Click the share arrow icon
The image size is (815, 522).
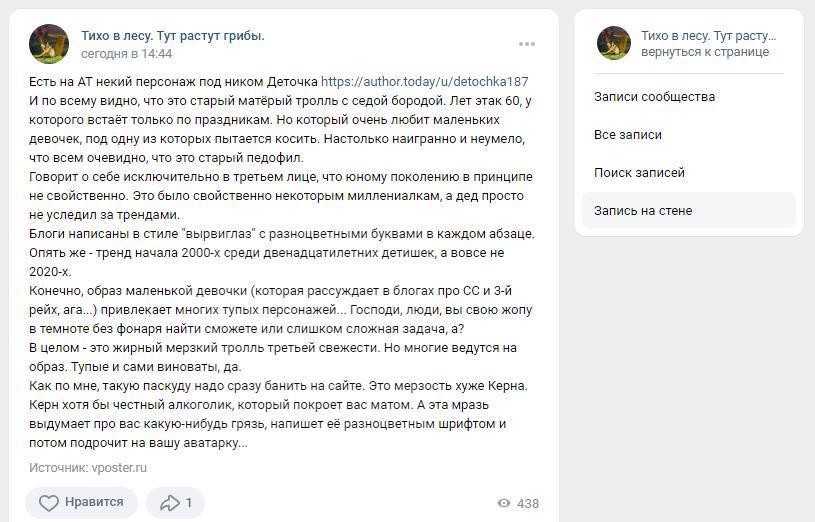[169, 503]
